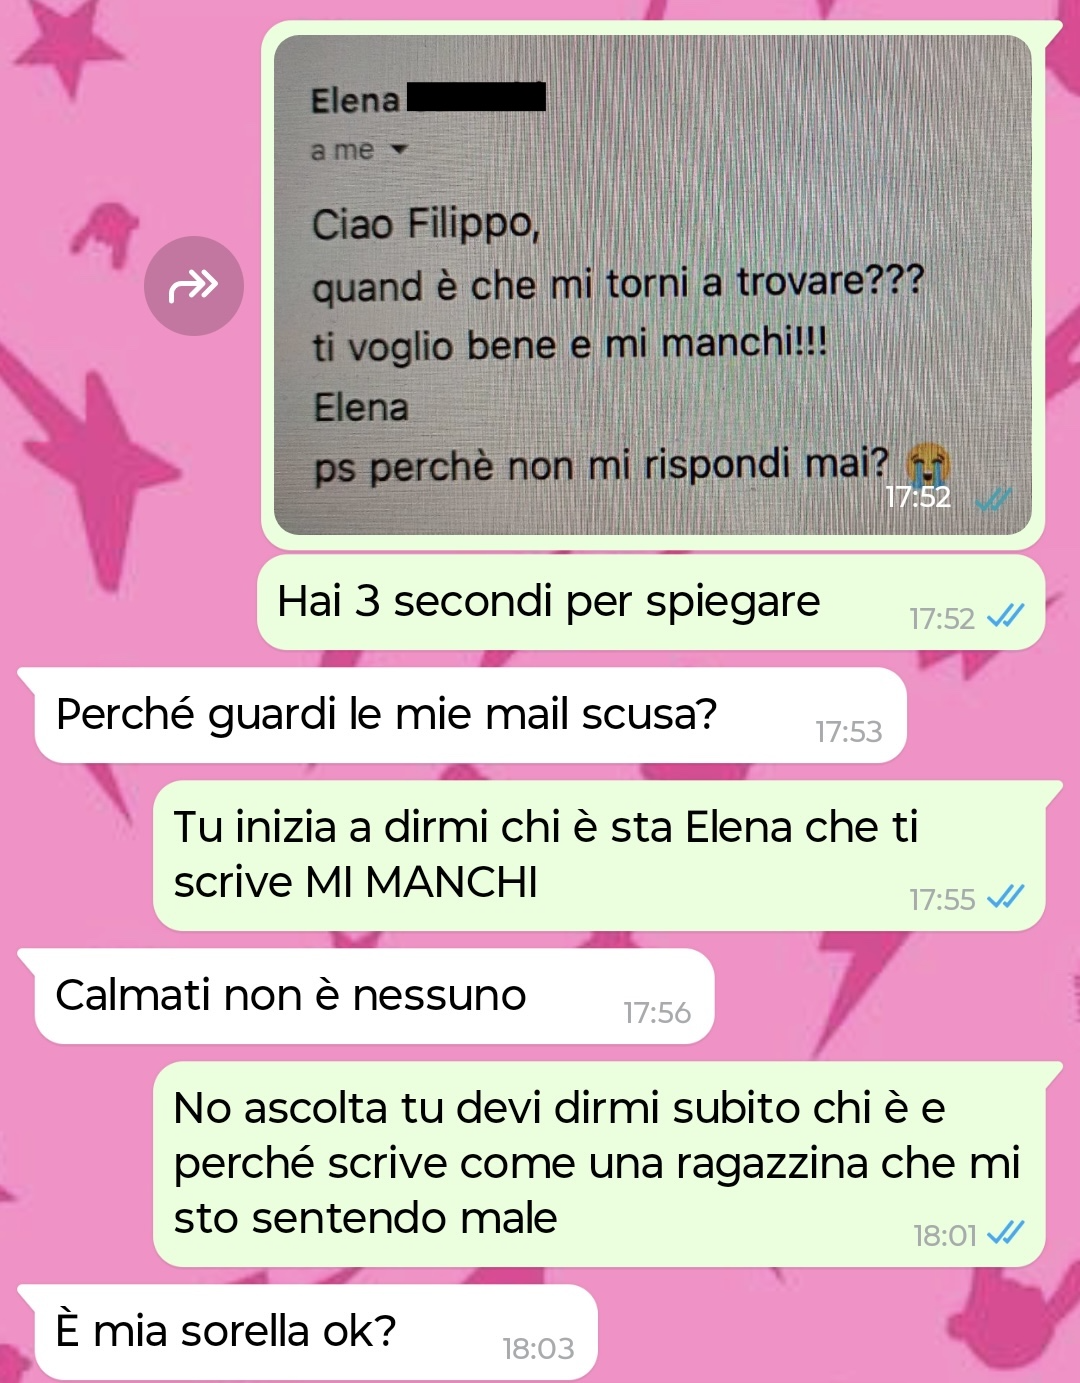Click blue checkmarks on the 18:01 message
Viewport: 1080px width, 1383px height.
1005,1233
